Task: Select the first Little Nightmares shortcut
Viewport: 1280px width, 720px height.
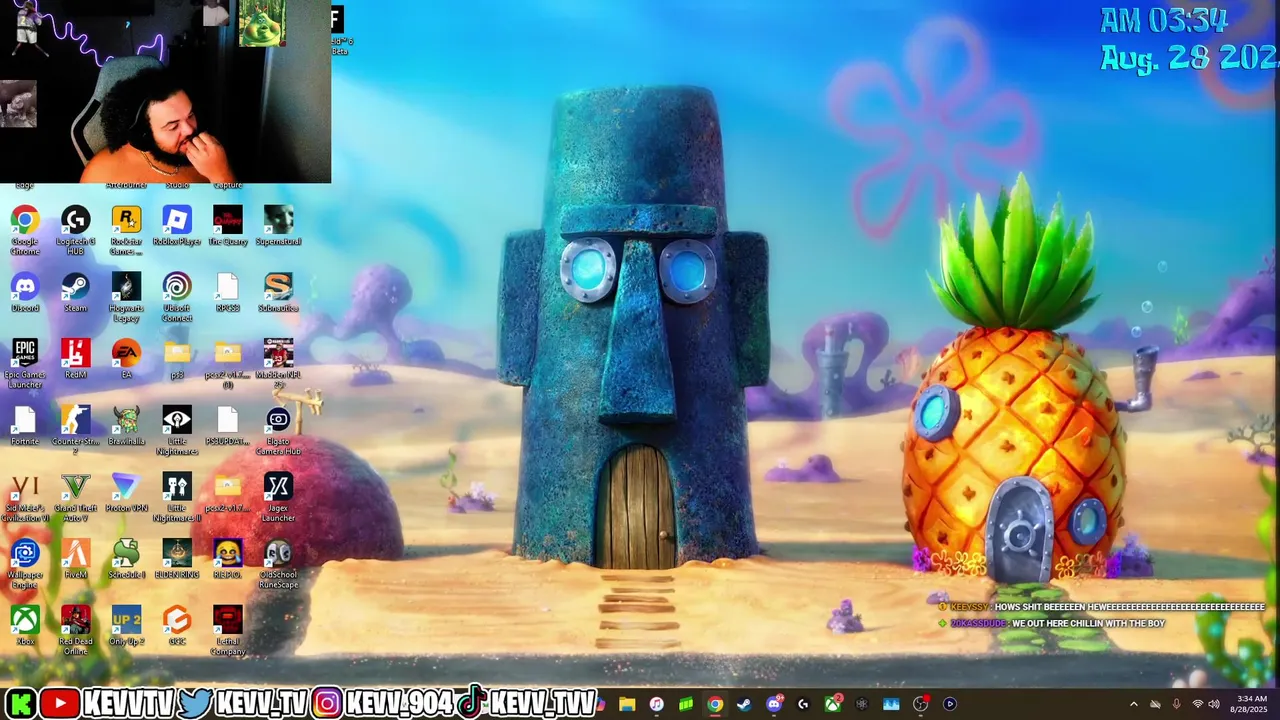Action: tap(177, 430)
